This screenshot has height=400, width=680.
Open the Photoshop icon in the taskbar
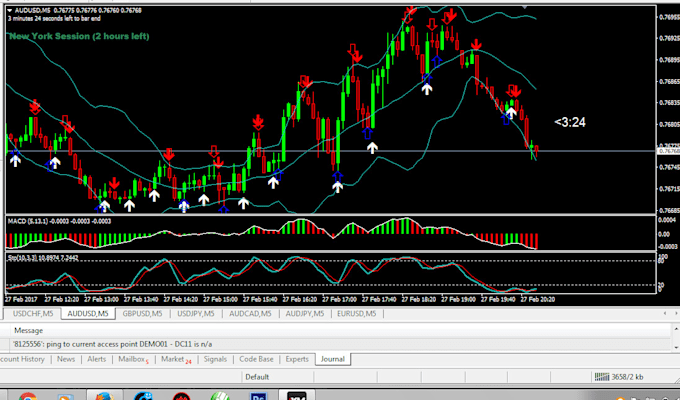[259, 397]
